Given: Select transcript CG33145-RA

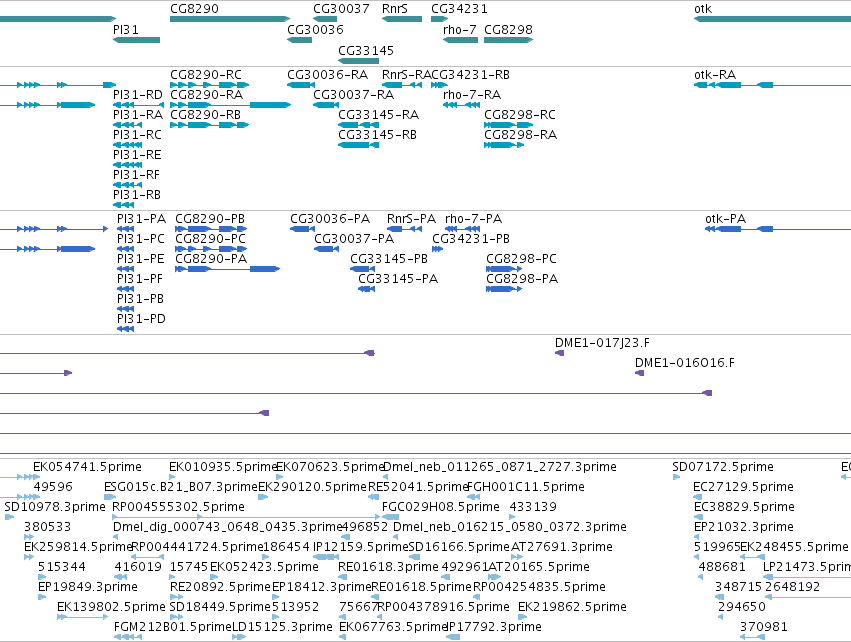Looking at the screenshot, I should (x=358, y=125).
